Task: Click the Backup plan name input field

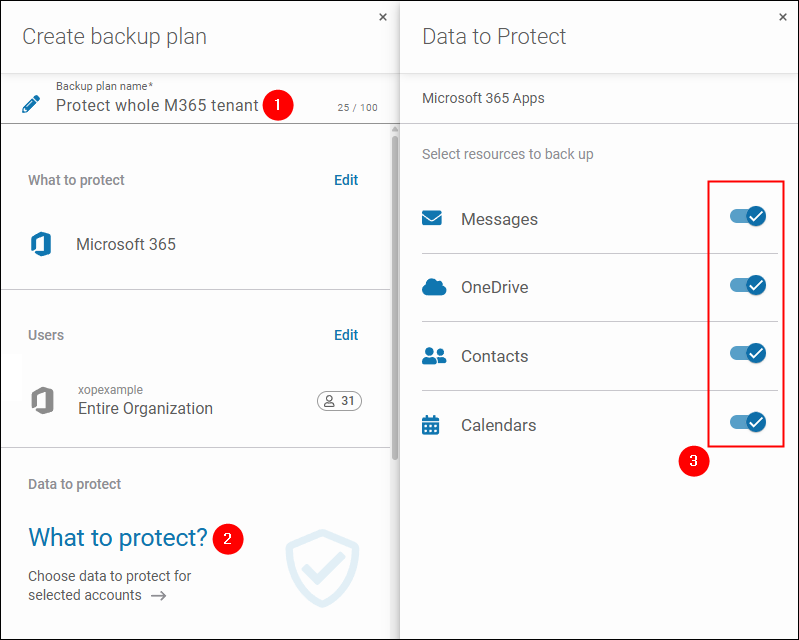Action: pyautogui.click(x=157, y=105)
